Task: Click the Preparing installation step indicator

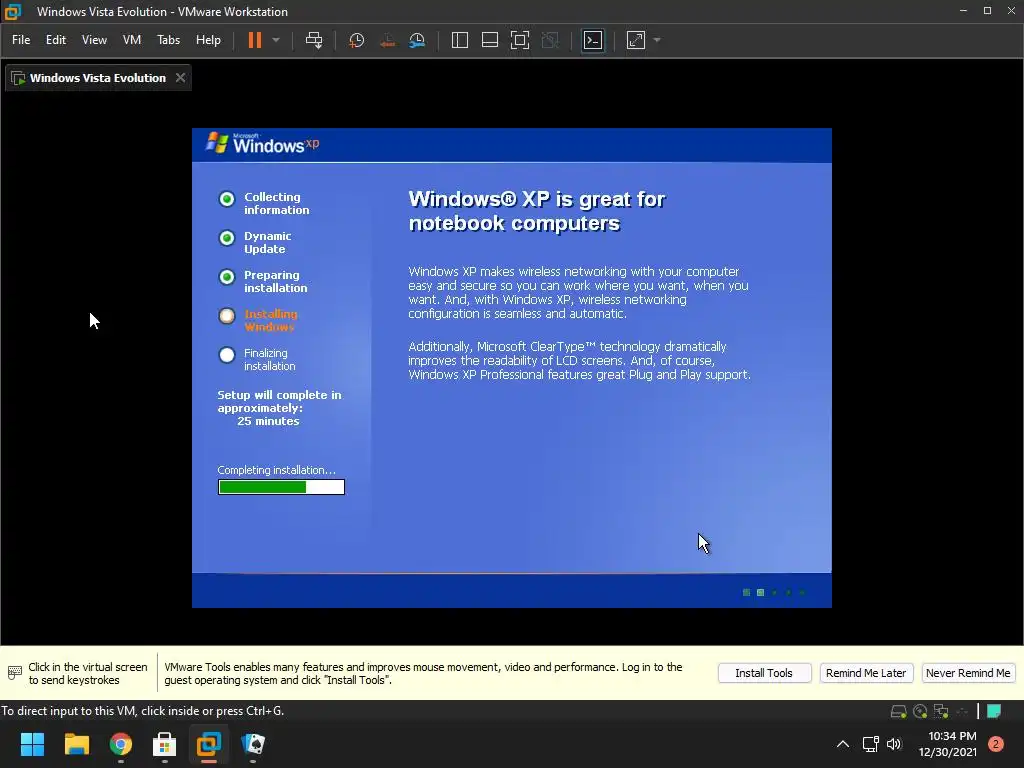Action: 227,277
